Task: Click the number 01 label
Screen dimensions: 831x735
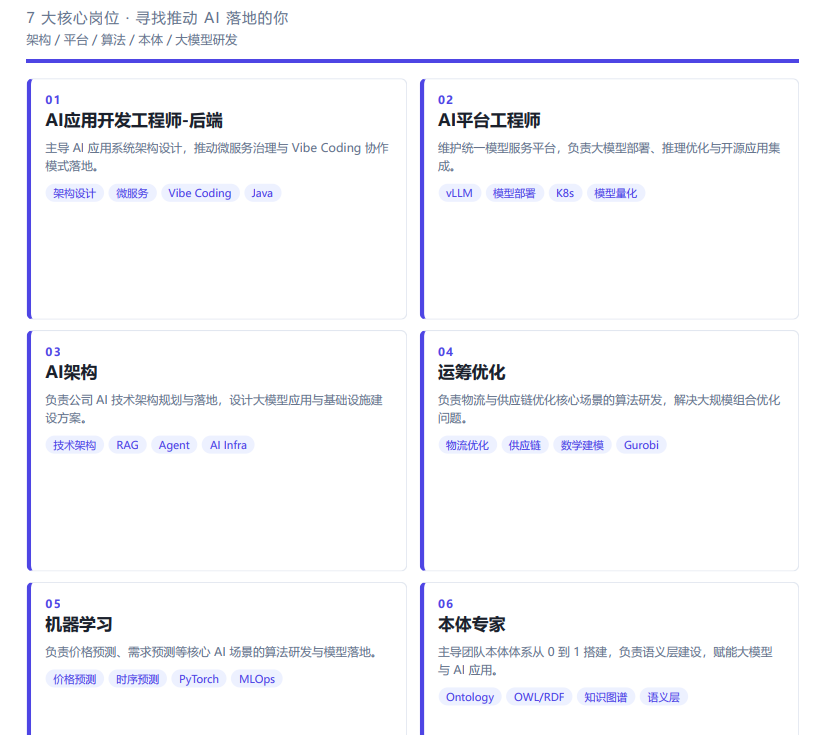Action: (52, 100)
